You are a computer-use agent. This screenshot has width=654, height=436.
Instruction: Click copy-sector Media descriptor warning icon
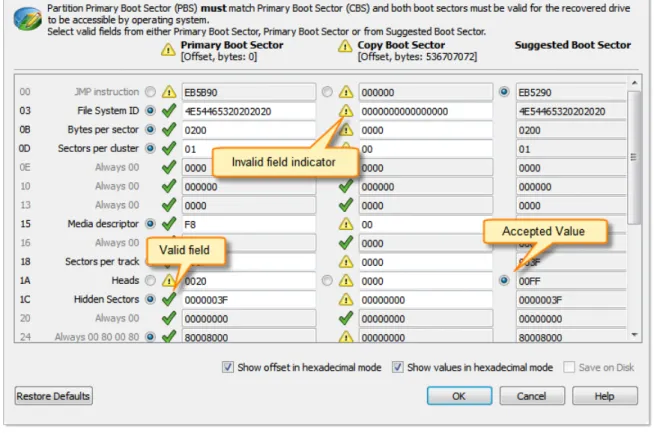(346, 224)
